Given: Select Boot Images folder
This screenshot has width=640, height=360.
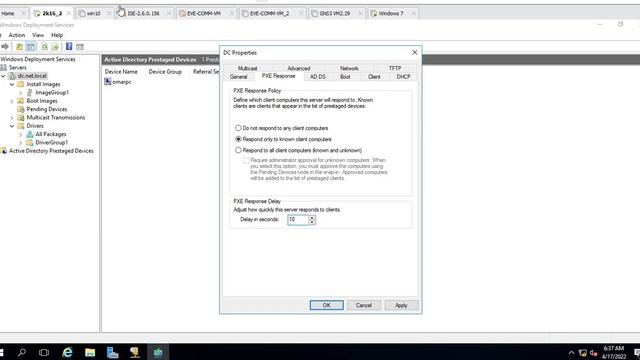Looking at the screenshot, I should [x=42, y=101].
